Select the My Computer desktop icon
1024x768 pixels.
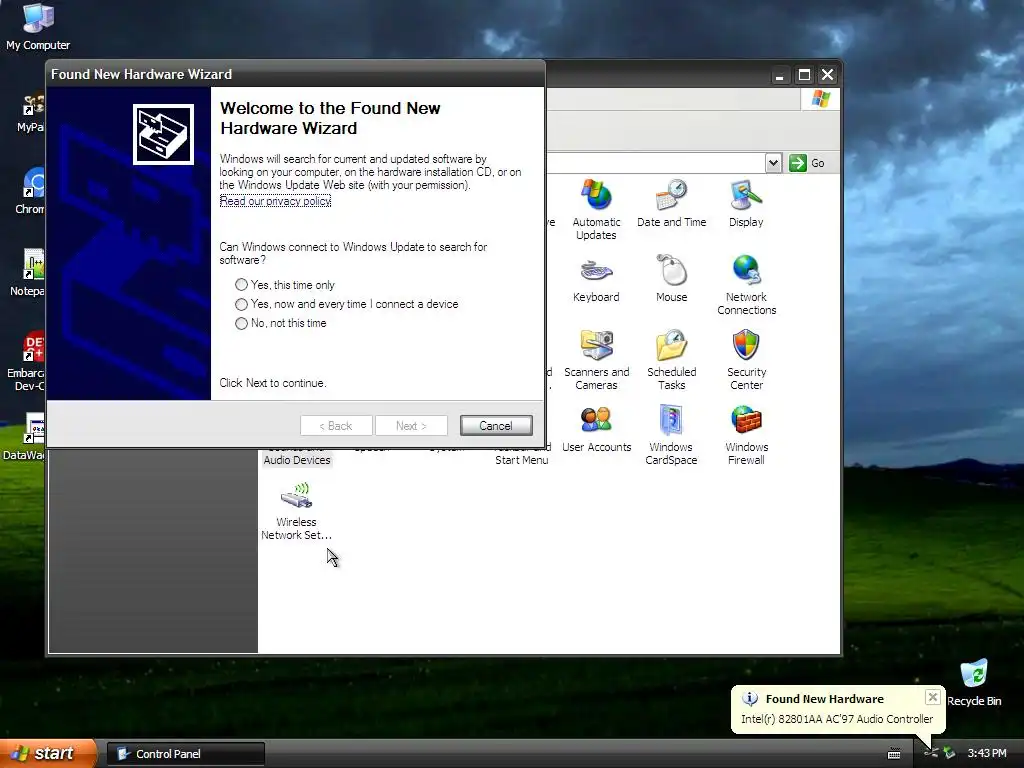coord(38,27)
